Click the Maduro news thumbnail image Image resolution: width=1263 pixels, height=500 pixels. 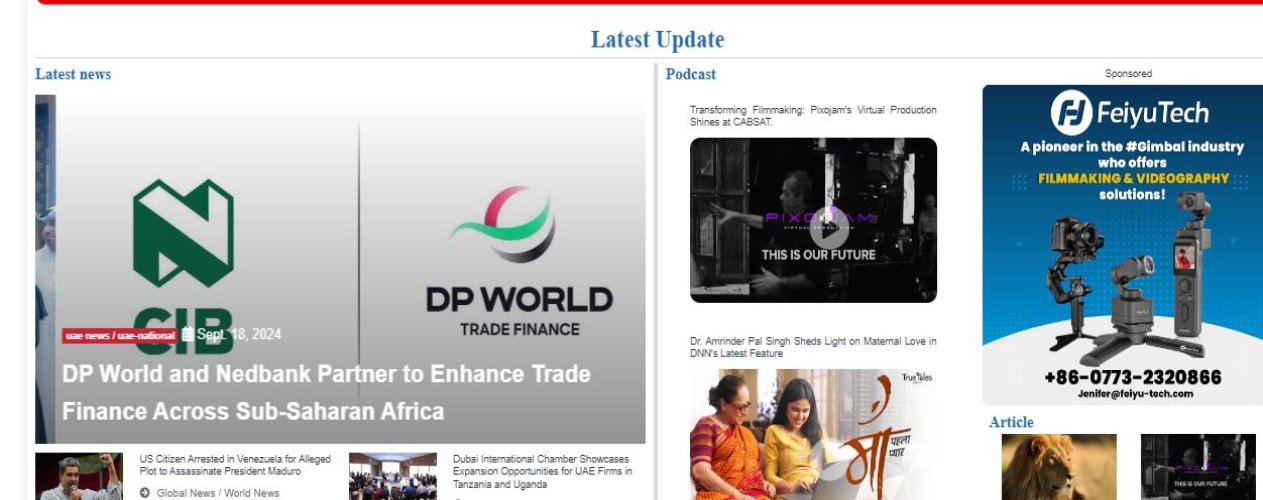(x=79, y=476)
